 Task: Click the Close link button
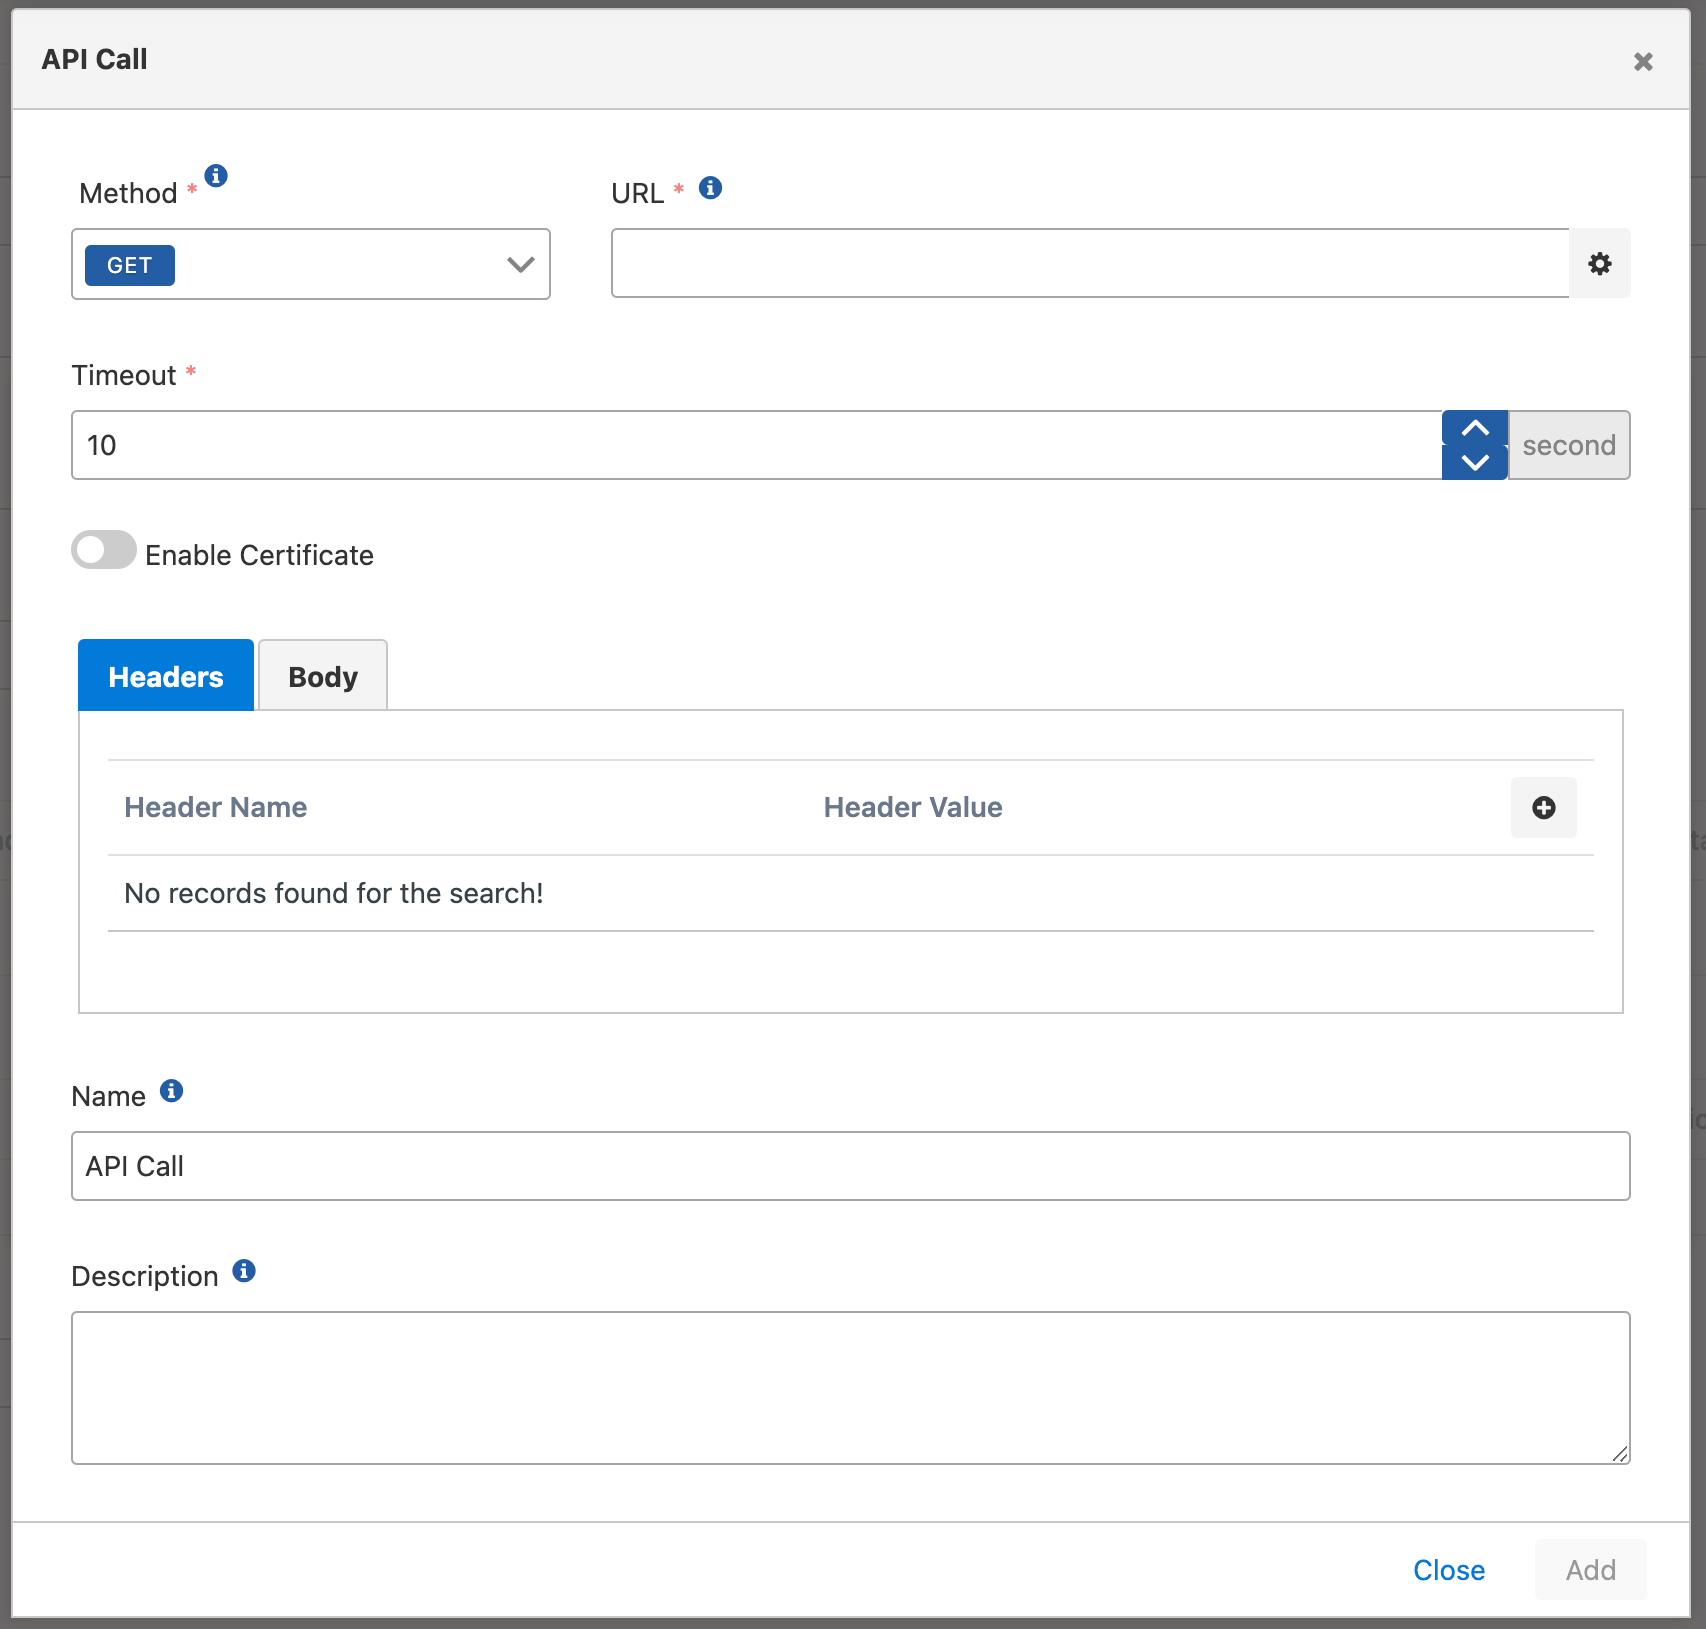[x=1448, y=1570]
